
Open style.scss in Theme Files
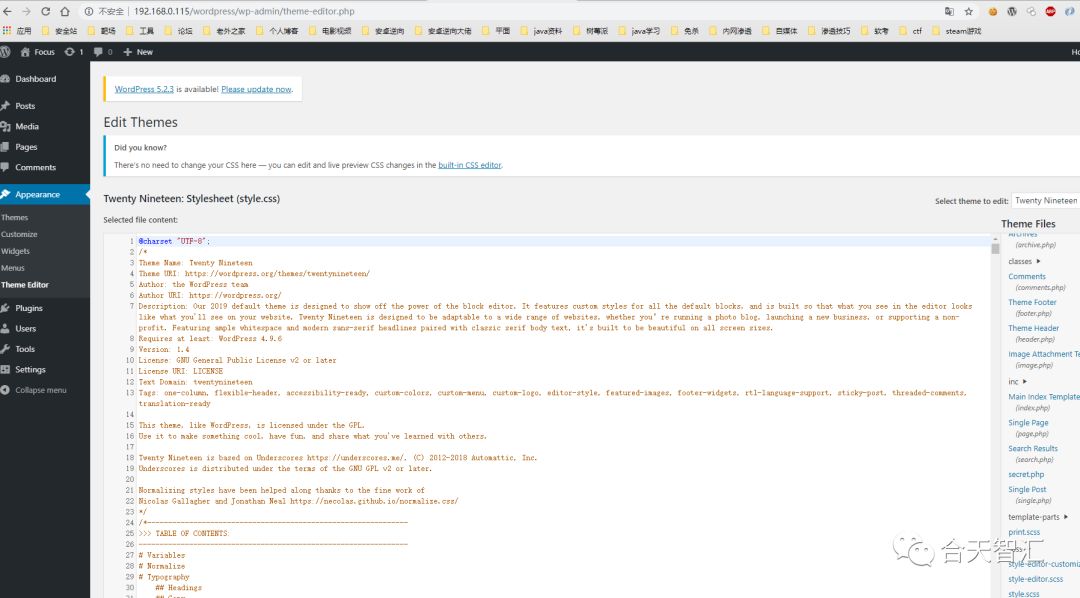click(1024, 593)
